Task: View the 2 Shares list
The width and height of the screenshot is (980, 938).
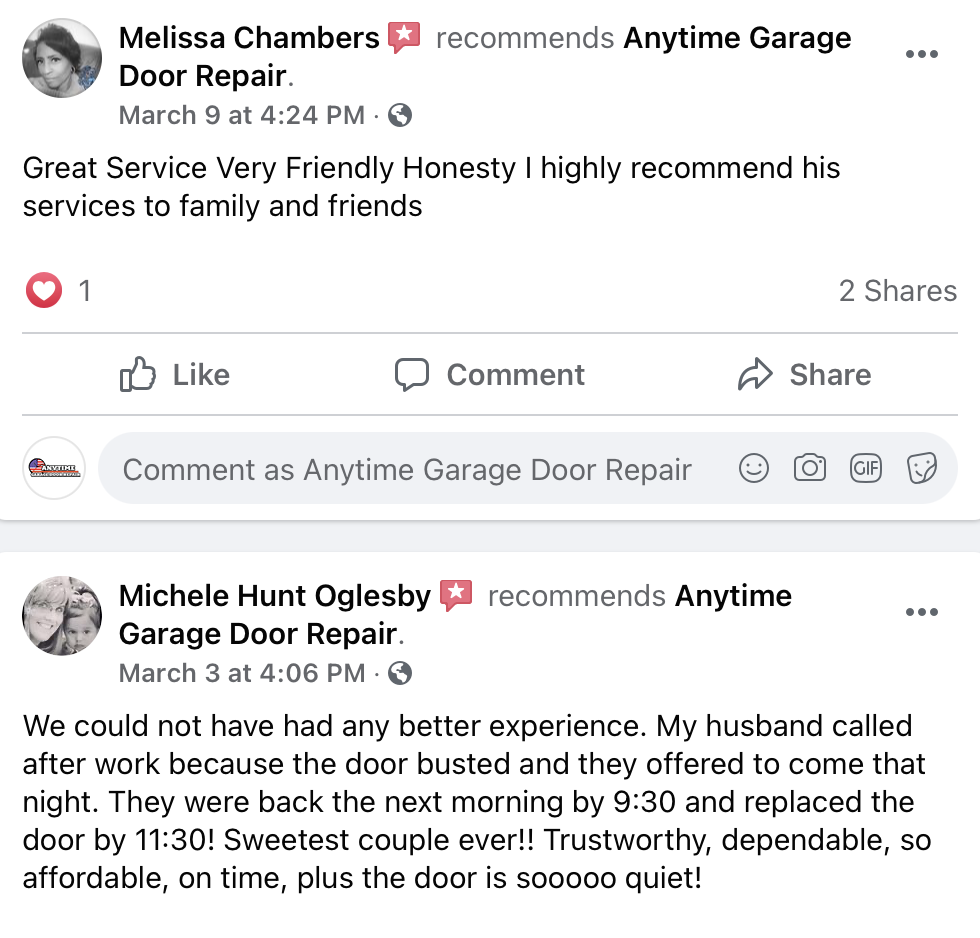Action: click(898, 291)
